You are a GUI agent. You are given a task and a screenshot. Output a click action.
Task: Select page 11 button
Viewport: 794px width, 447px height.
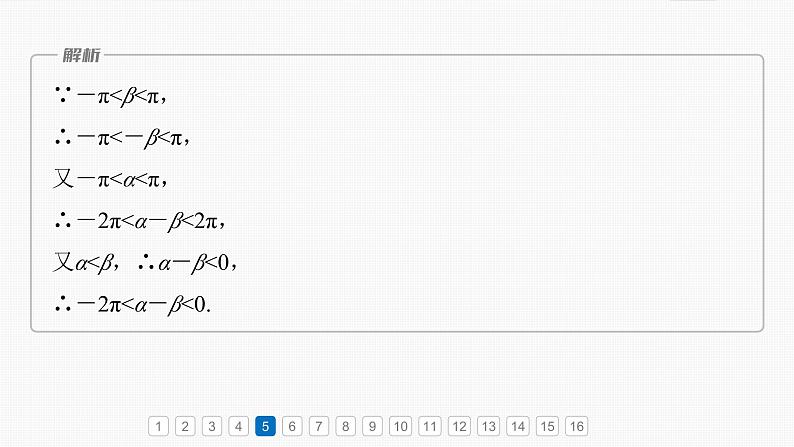430,427
